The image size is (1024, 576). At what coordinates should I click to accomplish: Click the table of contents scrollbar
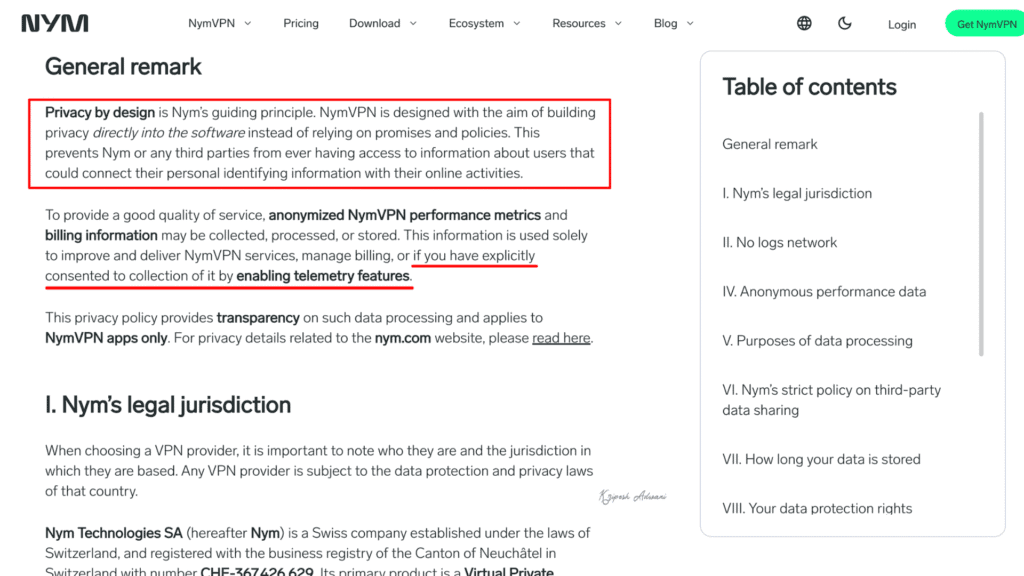click(981, 234)
